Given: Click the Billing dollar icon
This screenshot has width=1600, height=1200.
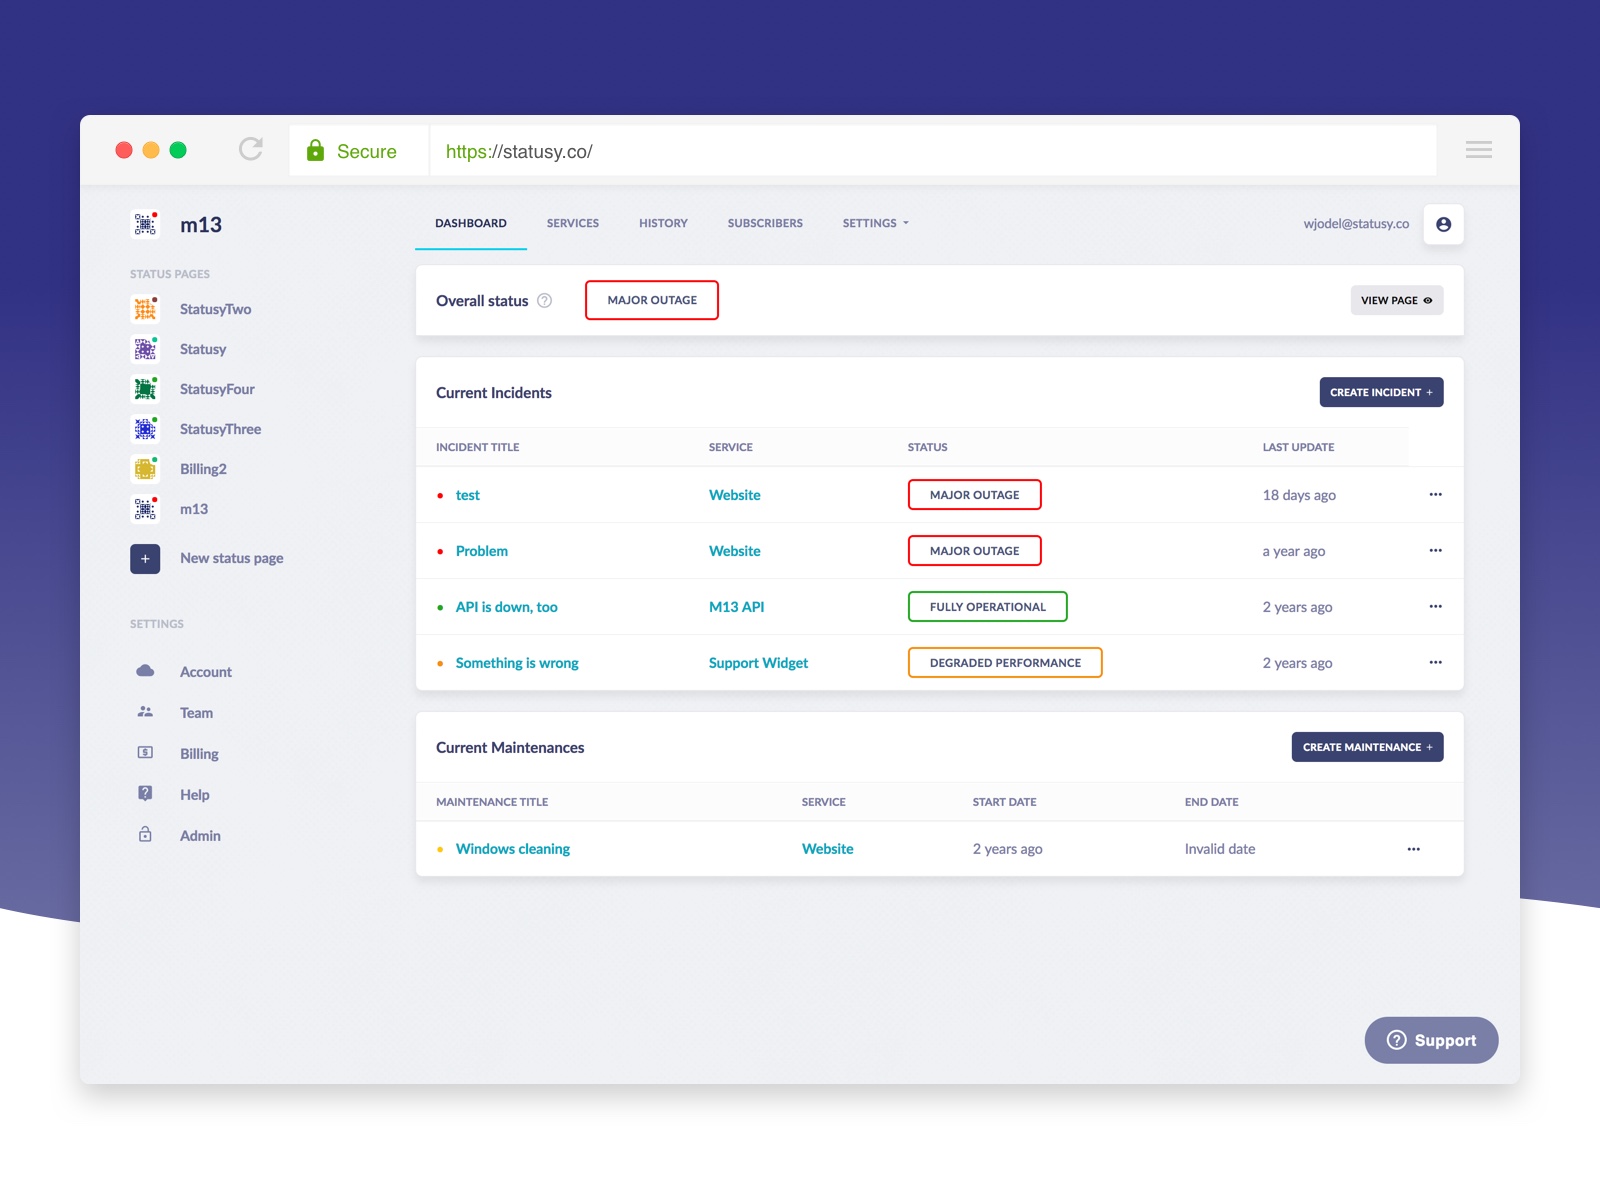Looking at the screenshot, I should pyautogui.click(x=145, y=753).
